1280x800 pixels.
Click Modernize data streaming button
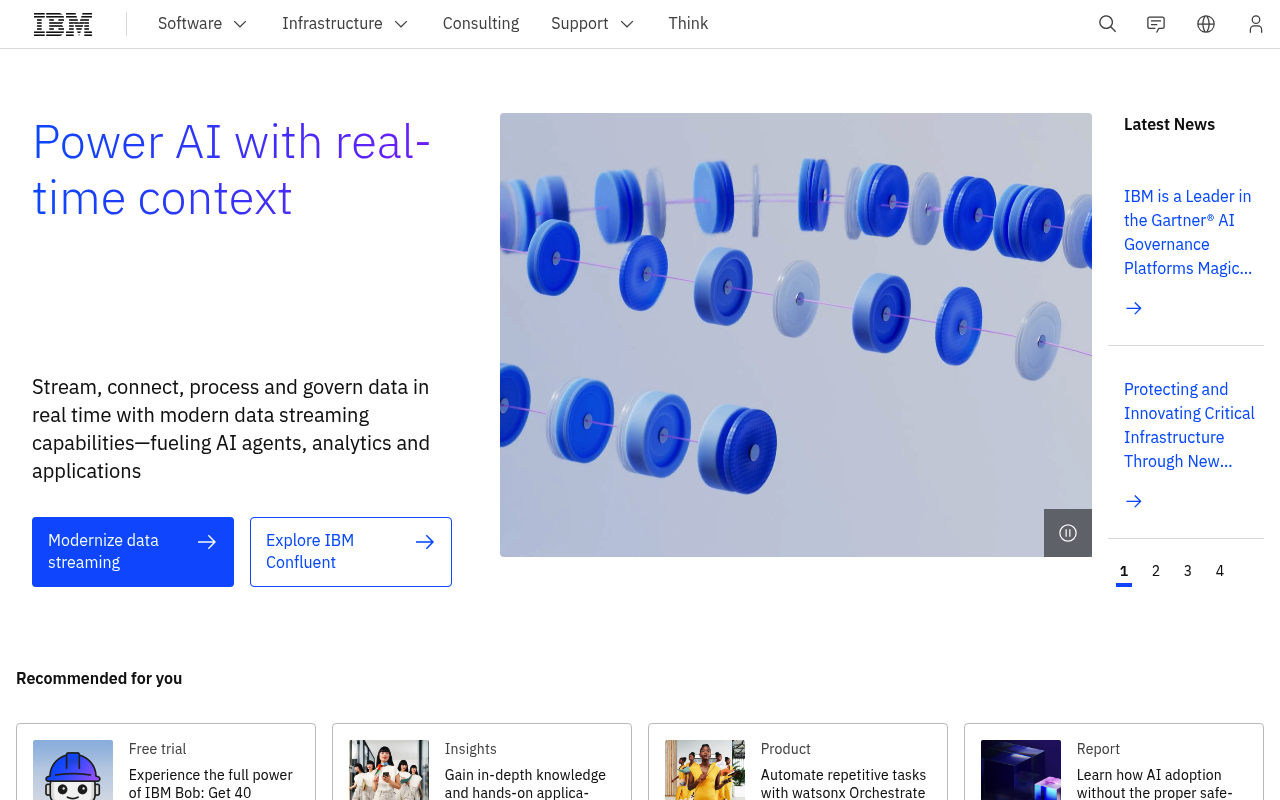click(133, 552)
